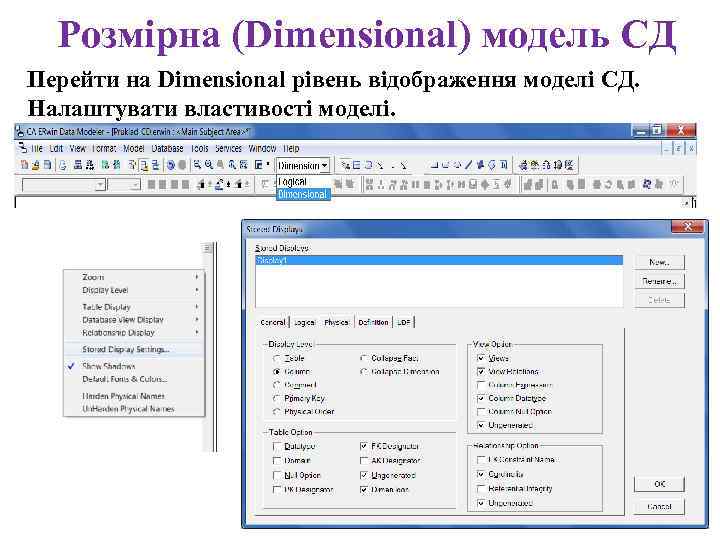The image size is (720, 540).
Task: Select the text box T tool icon
Action: click(x=504, y=165)
